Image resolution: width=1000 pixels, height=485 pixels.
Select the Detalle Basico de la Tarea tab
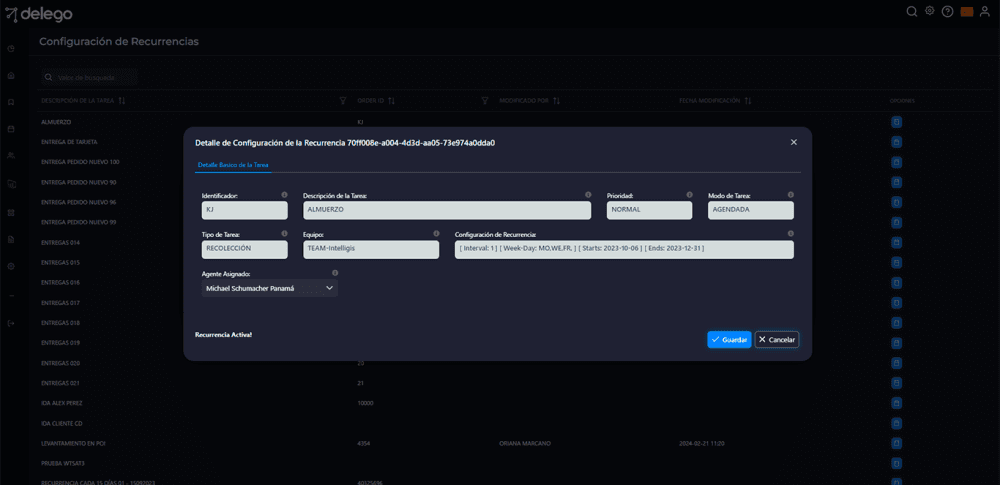pyautogui.click(x=232, y=165)
